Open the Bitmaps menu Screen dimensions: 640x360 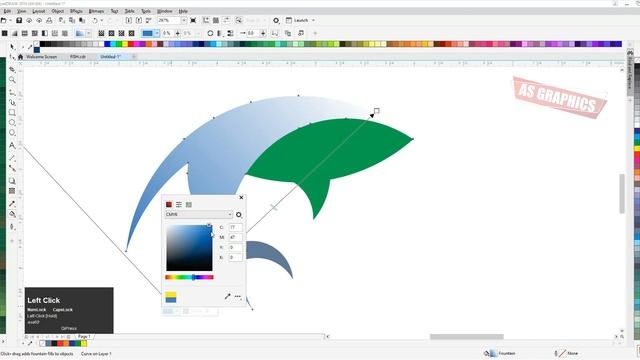[96, 11]
